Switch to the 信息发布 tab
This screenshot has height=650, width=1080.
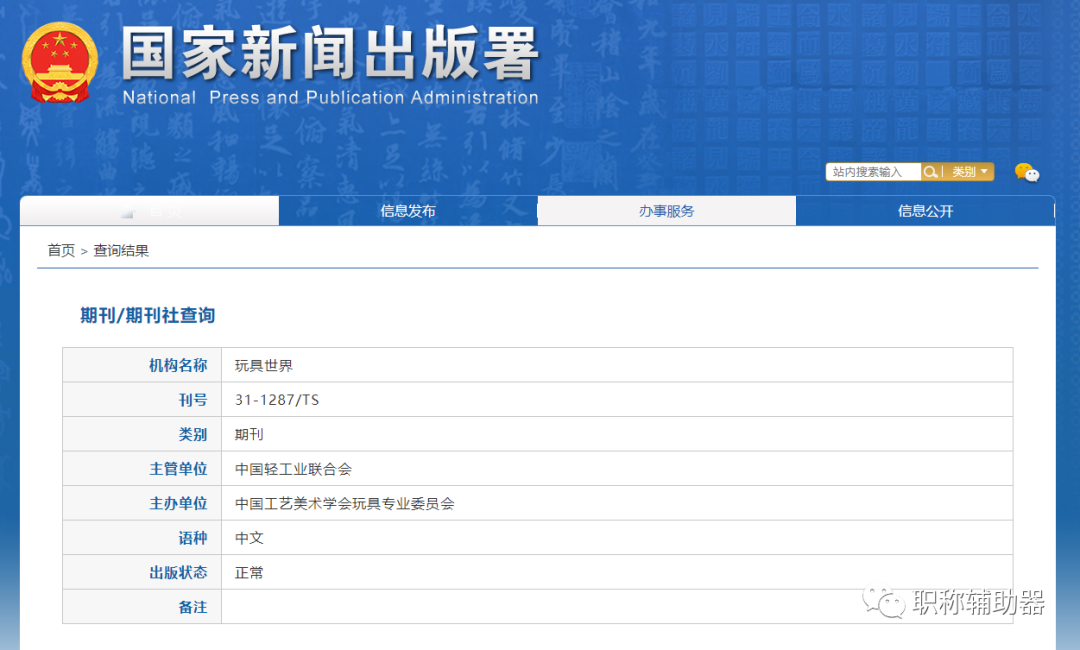pos(407,210)
